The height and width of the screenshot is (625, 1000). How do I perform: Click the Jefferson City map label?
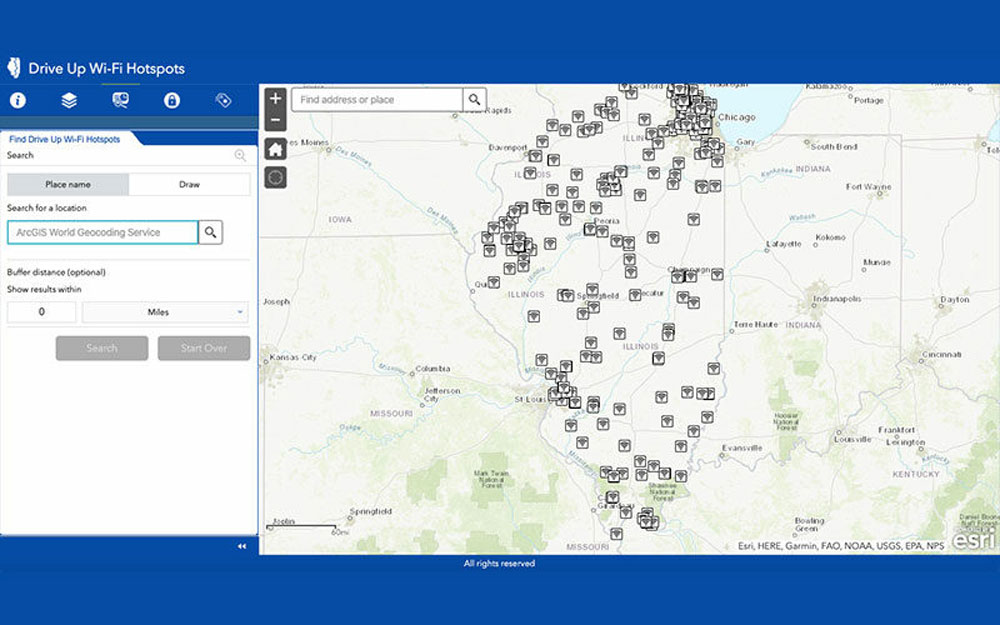coord(442,395)
